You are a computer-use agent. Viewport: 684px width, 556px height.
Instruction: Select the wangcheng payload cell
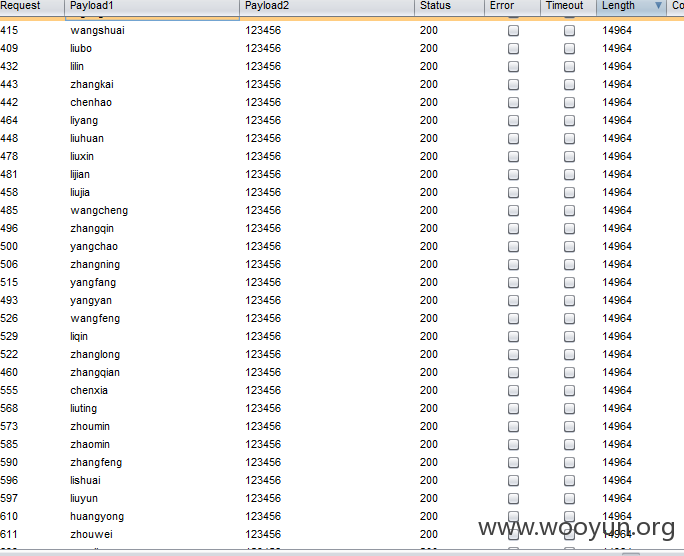(x=152, y=210)
